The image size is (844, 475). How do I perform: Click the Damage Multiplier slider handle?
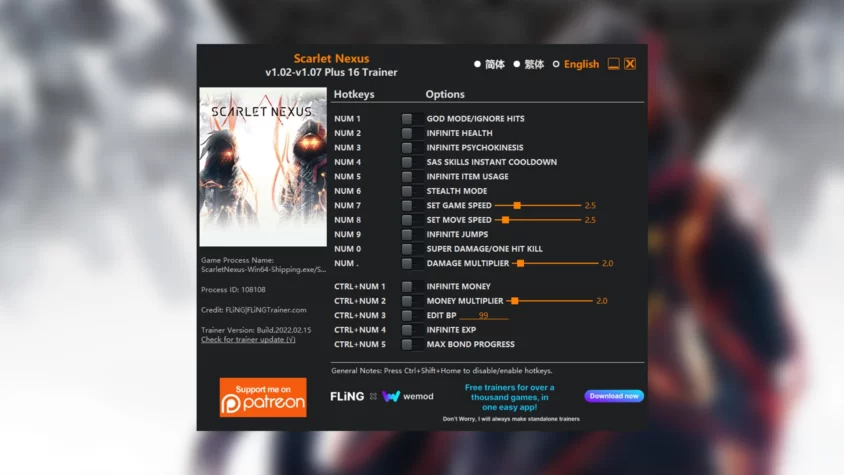(x=521, y=263)
